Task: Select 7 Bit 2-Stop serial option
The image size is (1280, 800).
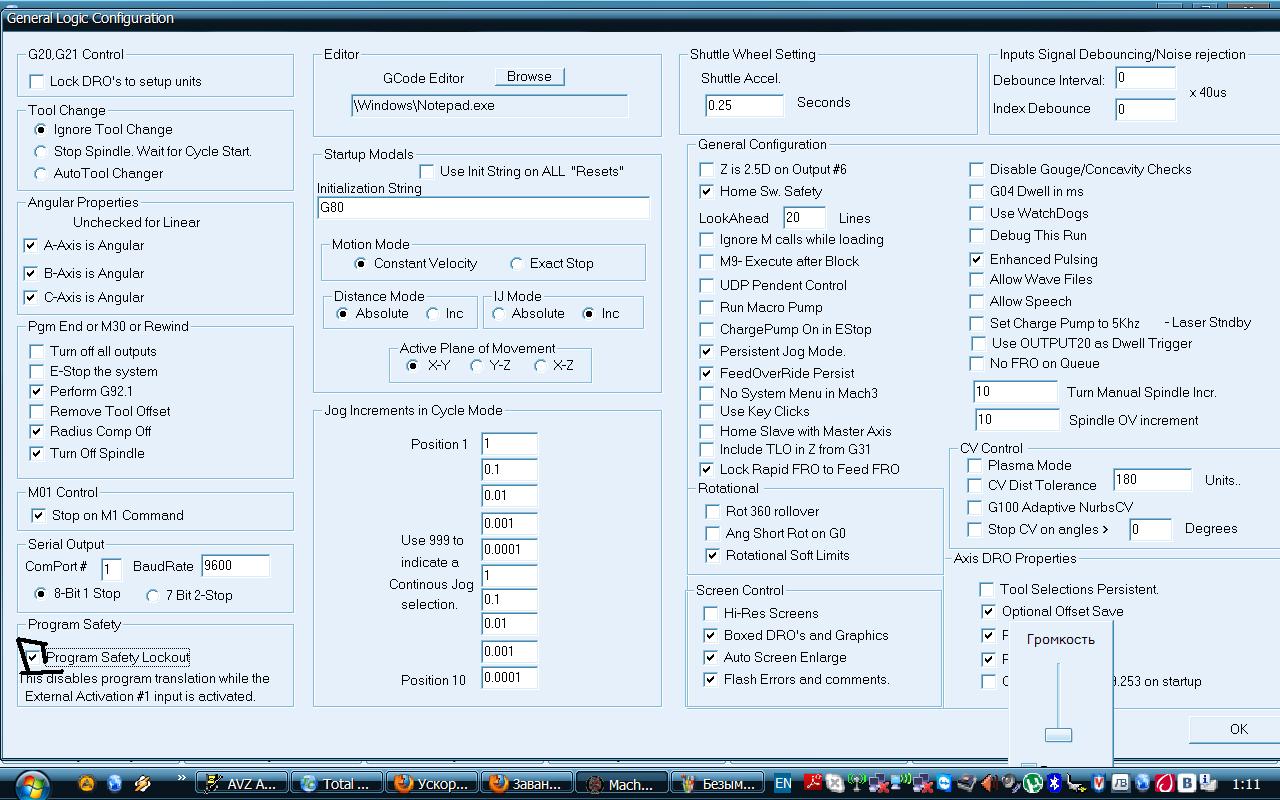Action: coord(152,595)
